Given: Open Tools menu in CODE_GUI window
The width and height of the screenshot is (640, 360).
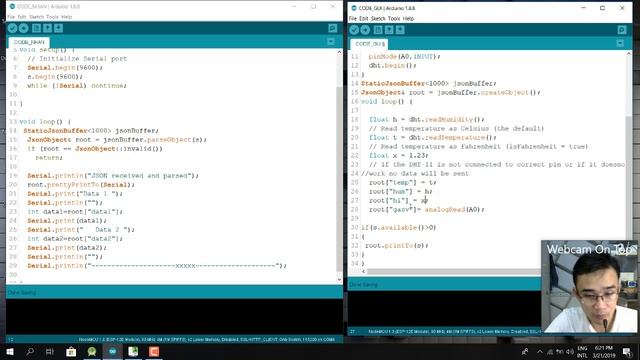Looking at the screenshot, I should coord(394,18).
